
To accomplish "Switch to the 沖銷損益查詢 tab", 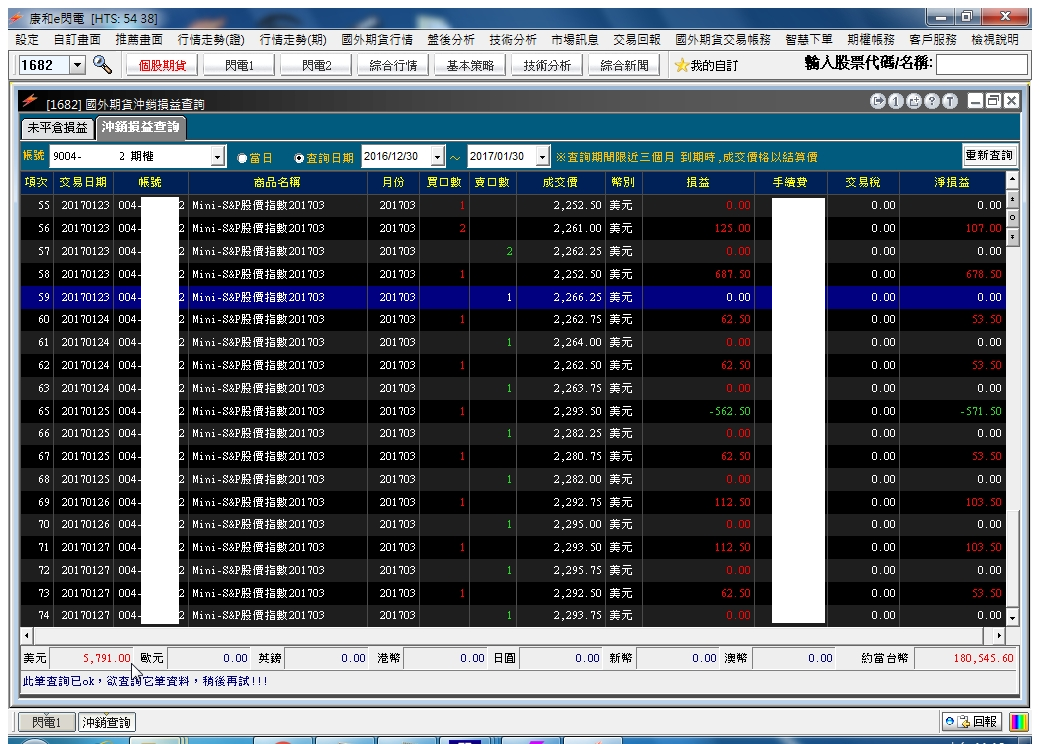I will point(141,127).
